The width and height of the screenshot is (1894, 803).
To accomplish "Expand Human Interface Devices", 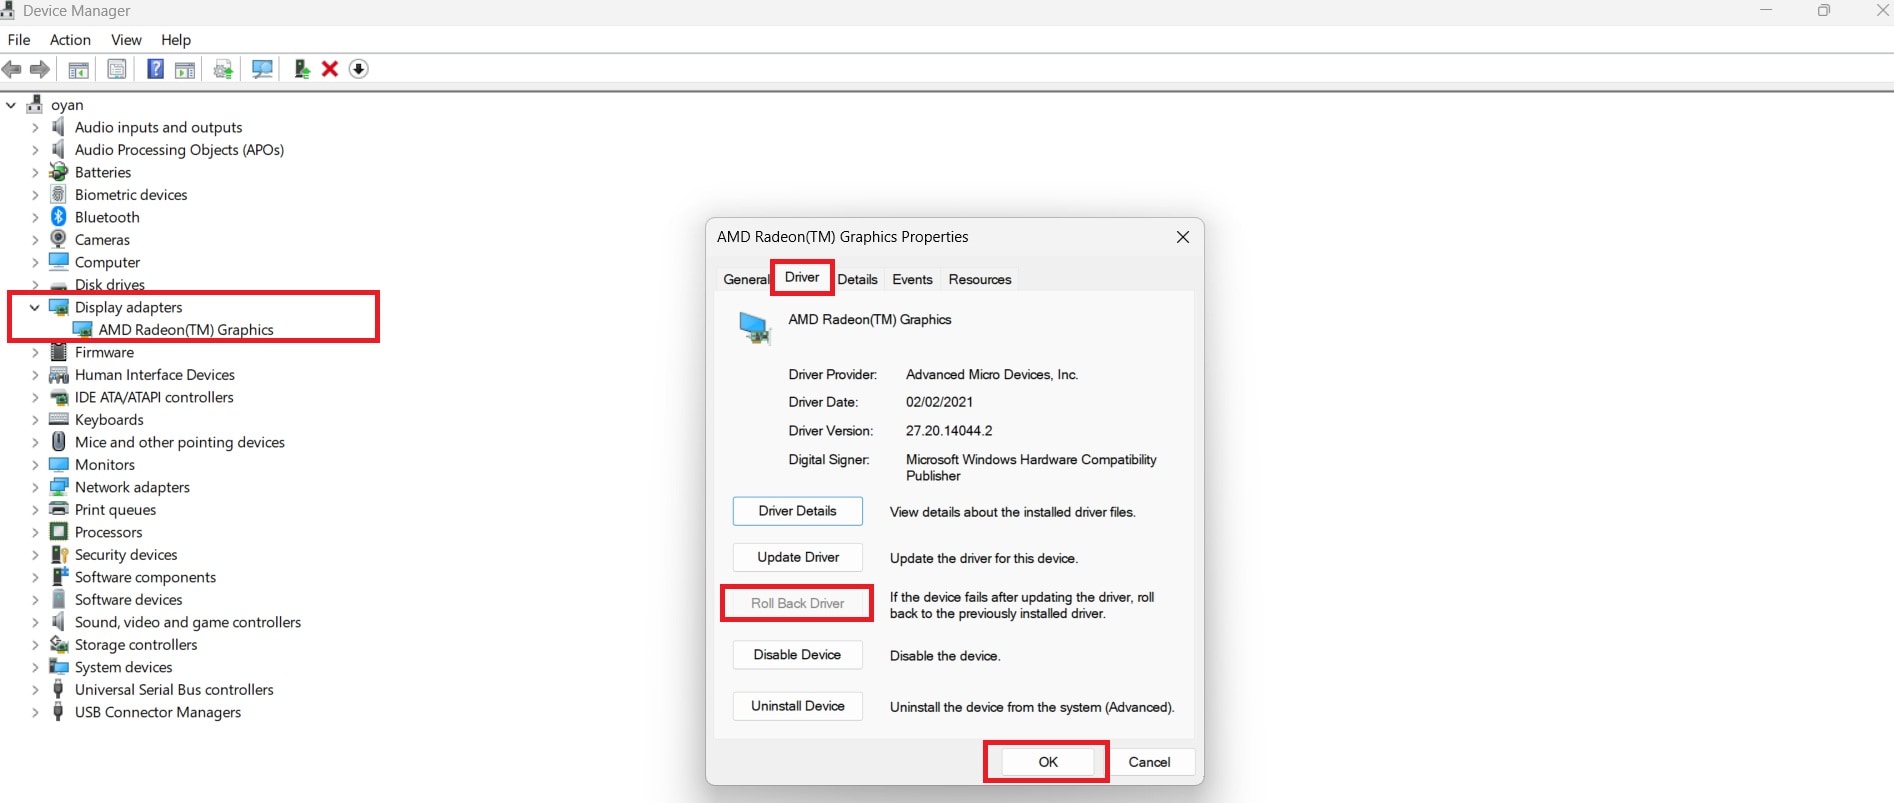I will pyautogui.click(x=35, y=375).
